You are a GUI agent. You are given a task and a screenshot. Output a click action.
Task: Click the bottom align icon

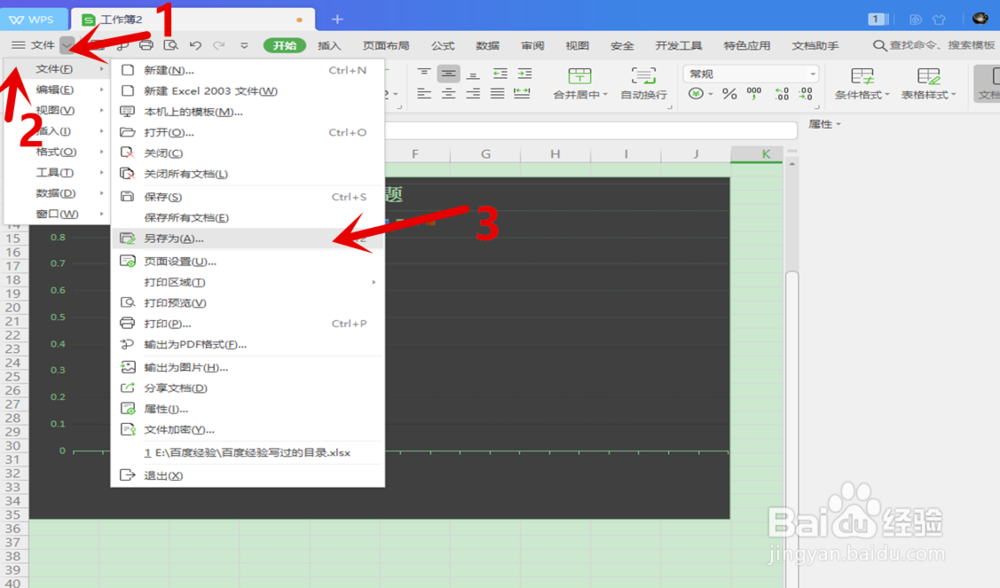point(473,73)
